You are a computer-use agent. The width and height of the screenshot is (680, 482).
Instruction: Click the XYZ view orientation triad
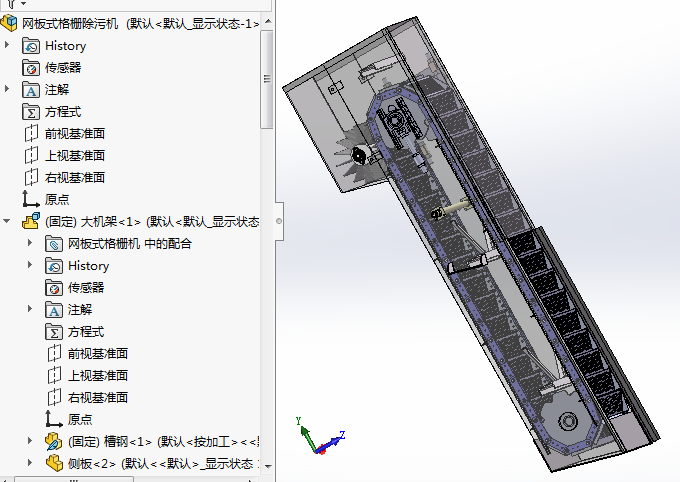click(x=320, y=436)
